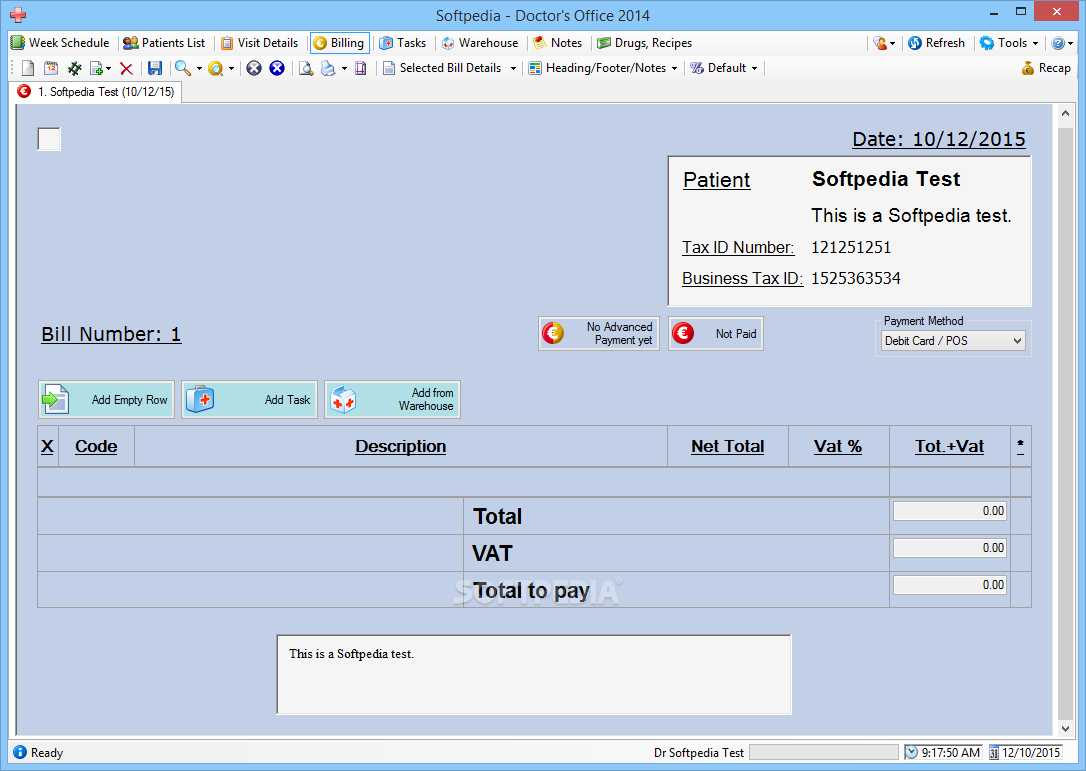Open the Notes section
1086x771 pixels.
coord(558,43)
